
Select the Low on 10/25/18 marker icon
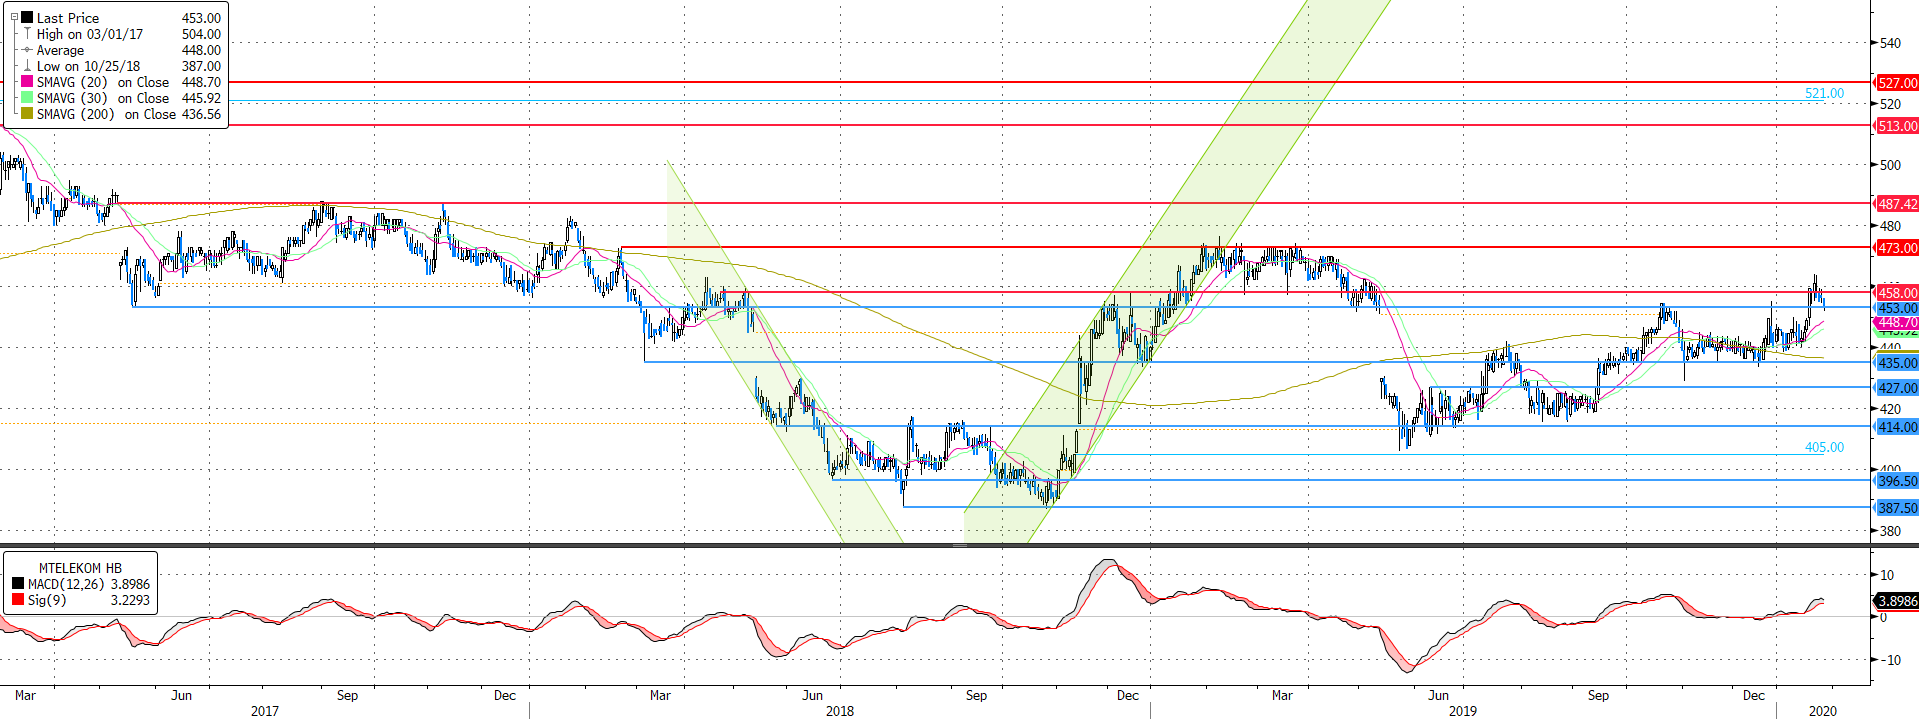27,66
